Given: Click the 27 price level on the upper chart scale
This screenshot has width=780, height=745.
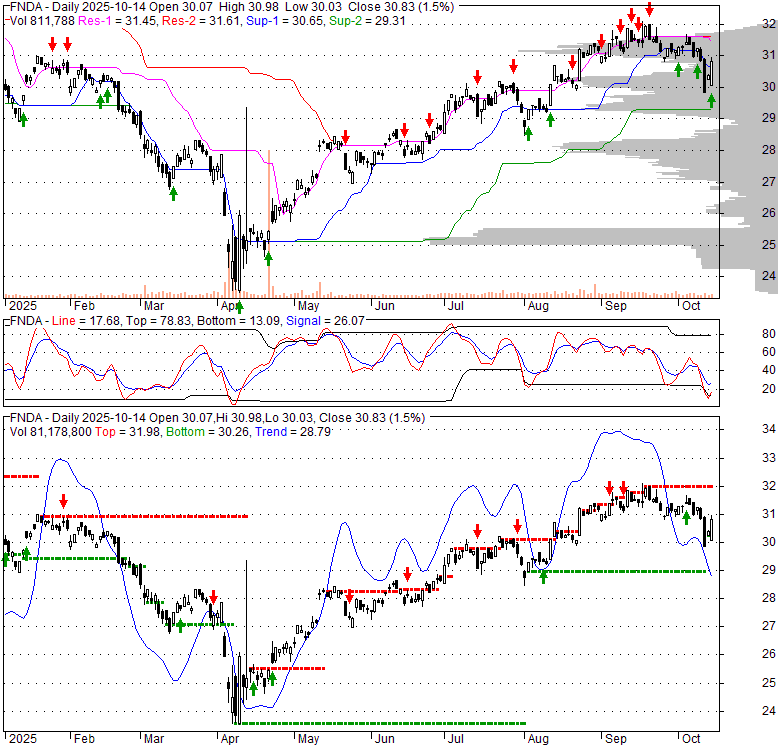Looking at the screenshot, I should coord(769,182).
